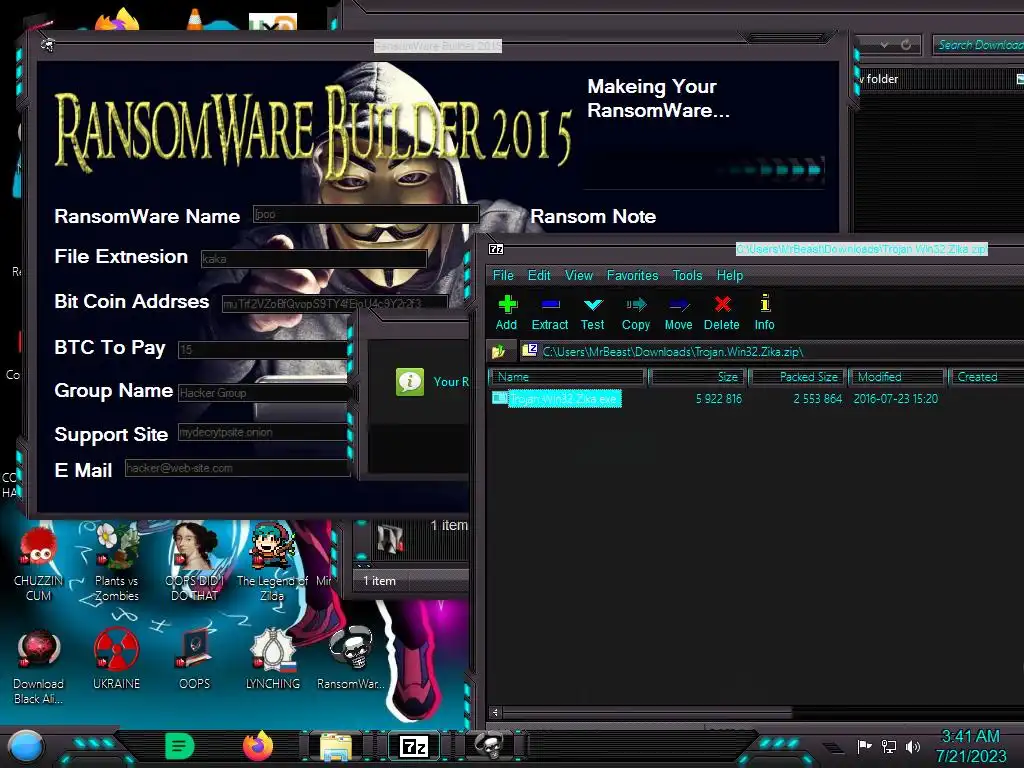Click the RansomWare Name input field
Screen dimensions: 1024x768
(365, 214)
